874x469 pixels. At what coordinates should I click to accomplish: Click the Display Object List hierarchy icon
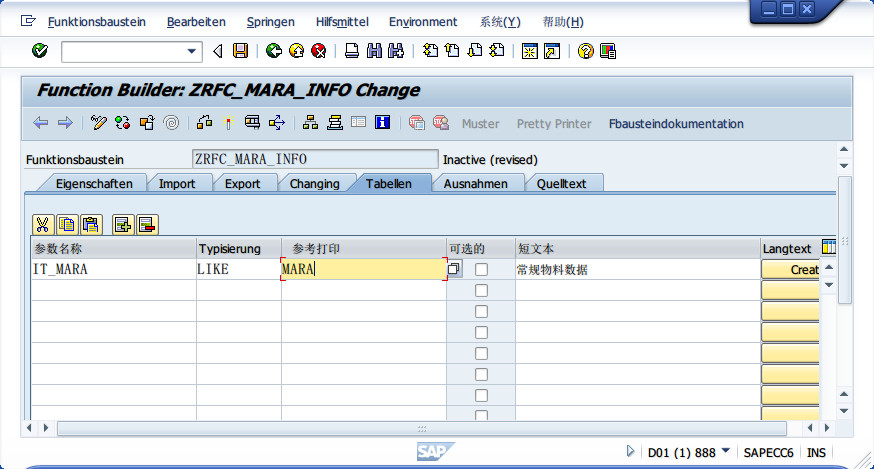click(310, 123)
